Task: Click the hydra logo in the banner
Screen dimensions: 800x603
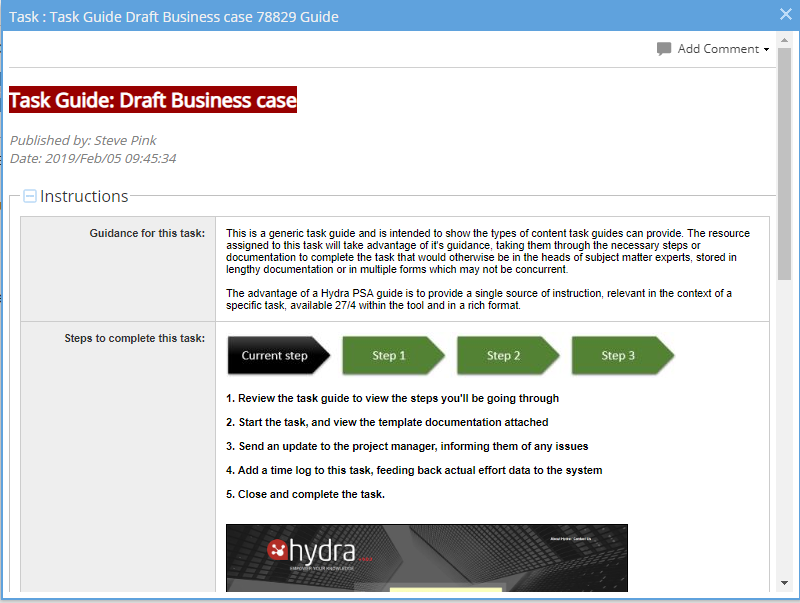Action: [x=312, y=551]
